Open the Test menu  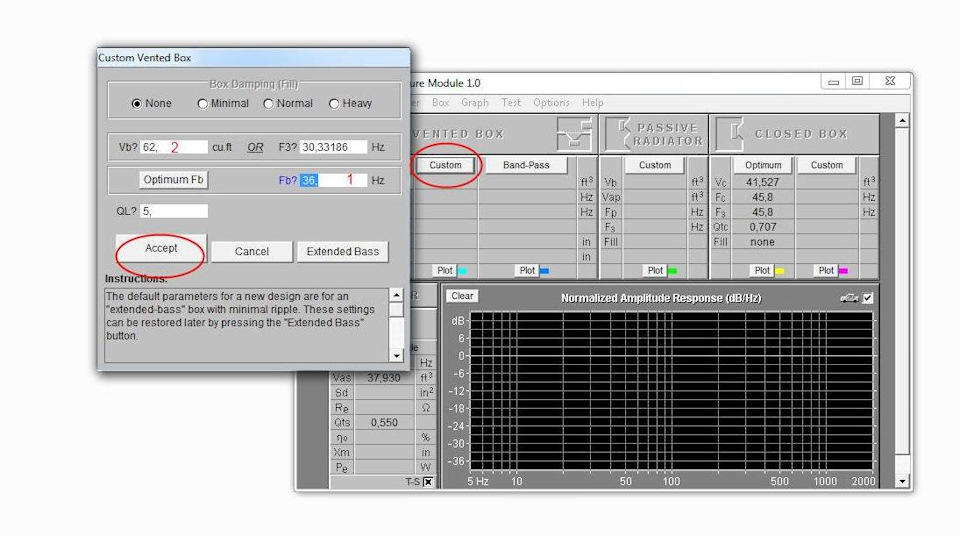click(x=511, y=102)
